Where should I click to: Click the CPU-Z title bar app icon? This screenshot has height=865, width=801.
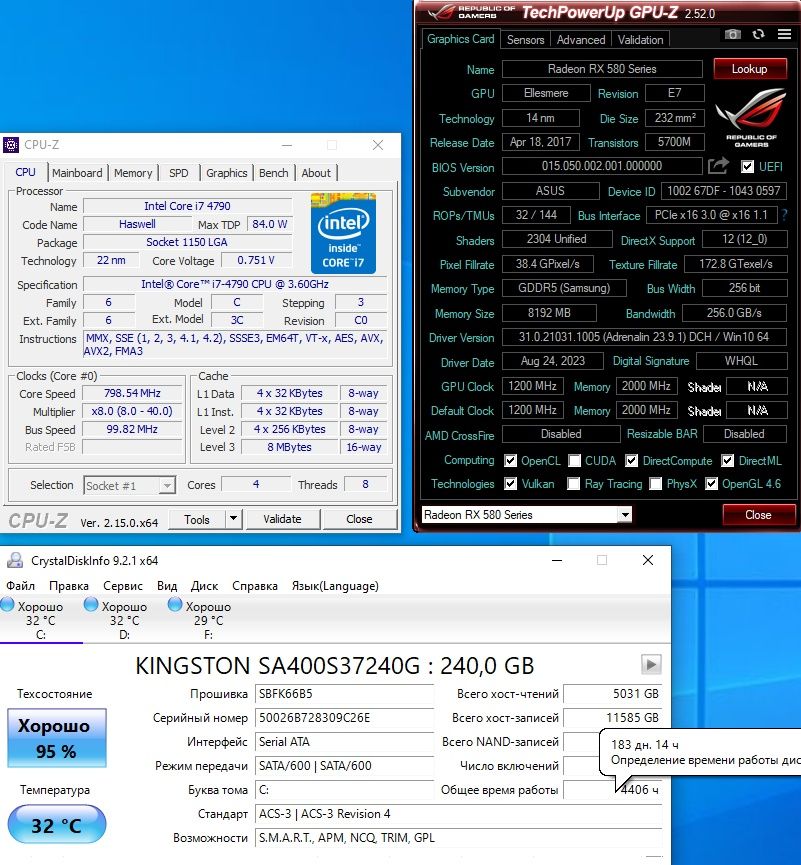10,145
